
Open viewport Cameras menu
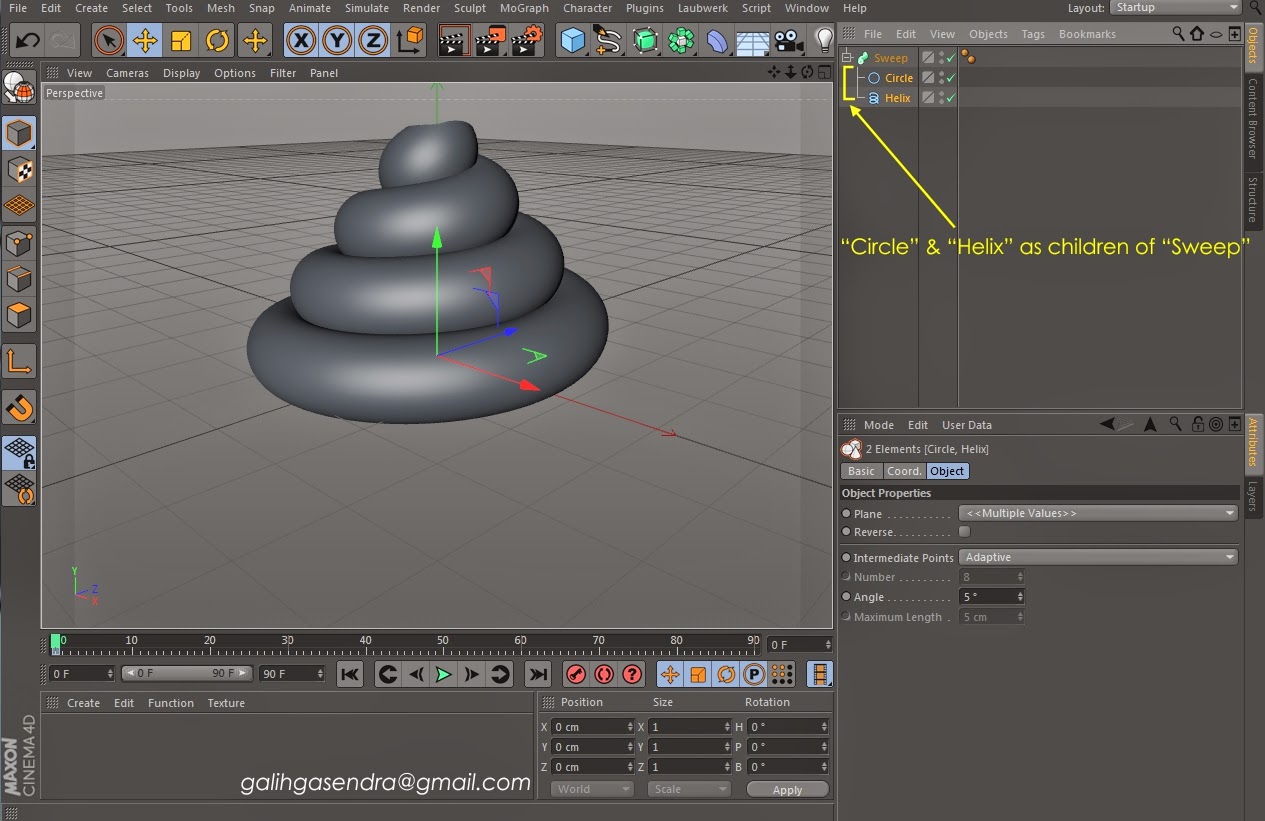127,73
